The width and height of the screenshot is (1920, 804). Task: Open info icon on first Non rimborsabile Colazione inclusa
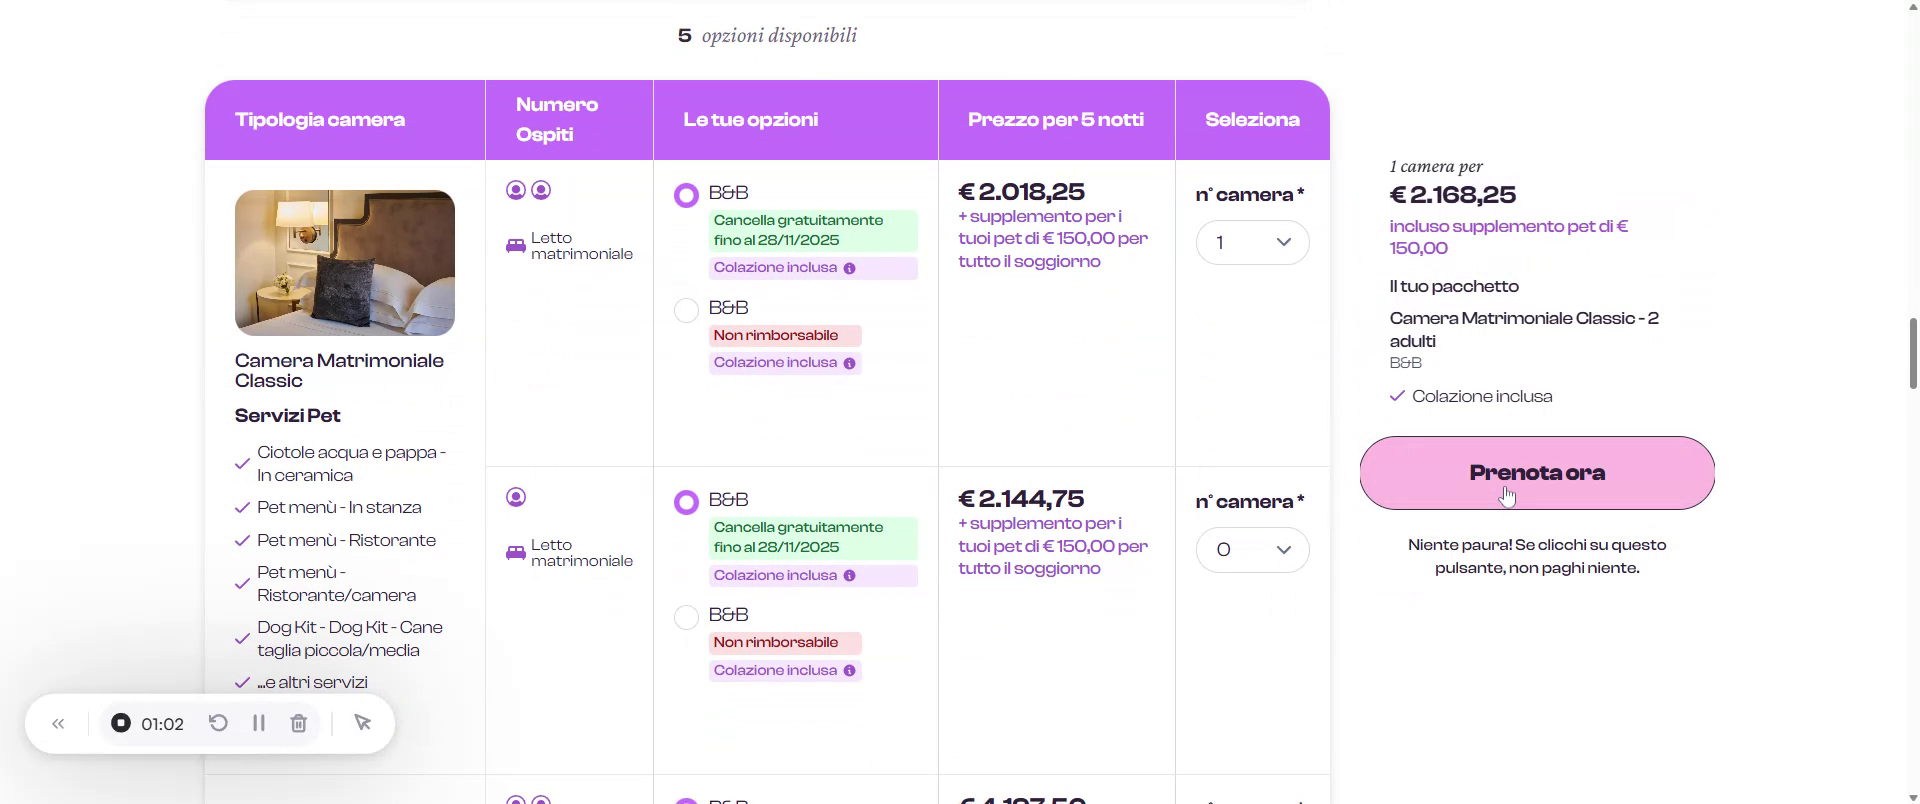849,363
